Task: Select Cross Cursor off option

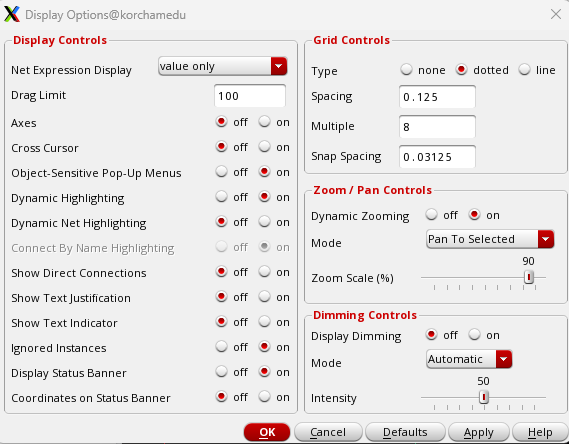Action: 221,147
